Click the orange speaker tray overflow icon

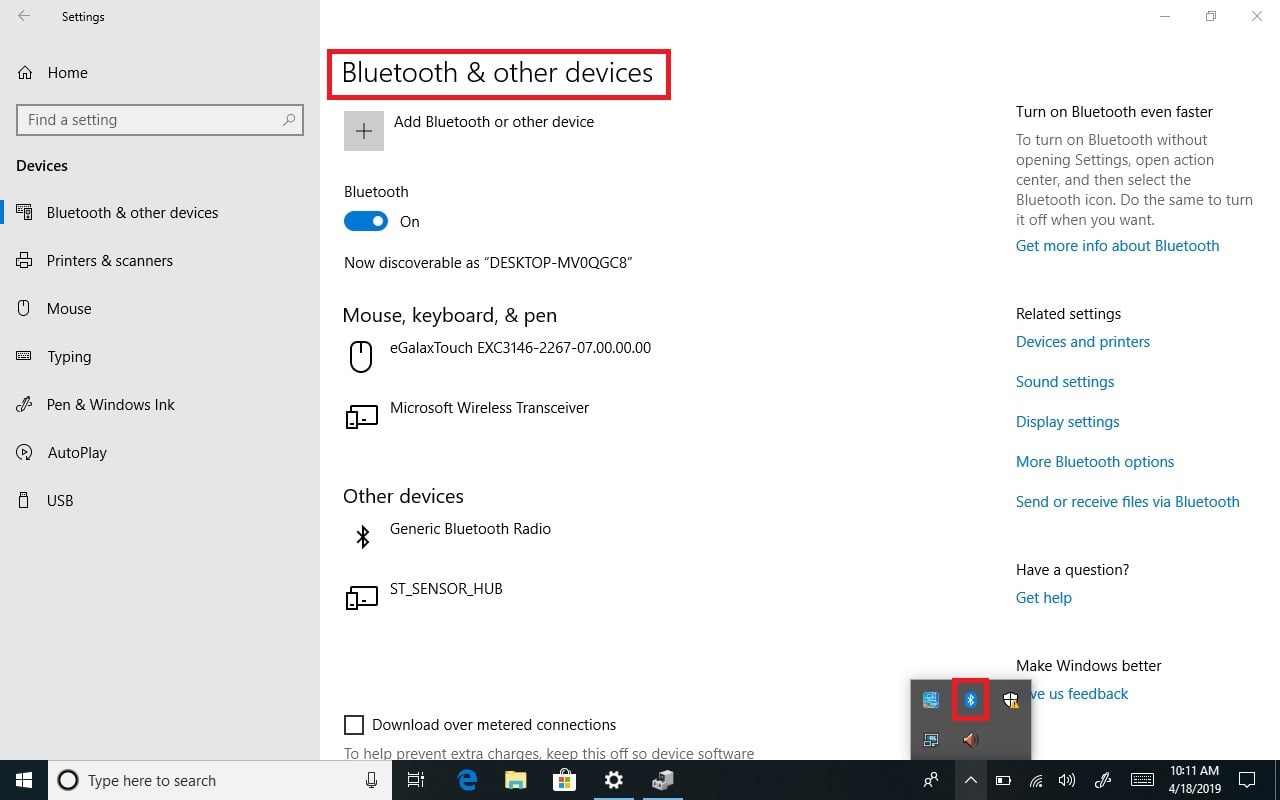pos(970,740)
